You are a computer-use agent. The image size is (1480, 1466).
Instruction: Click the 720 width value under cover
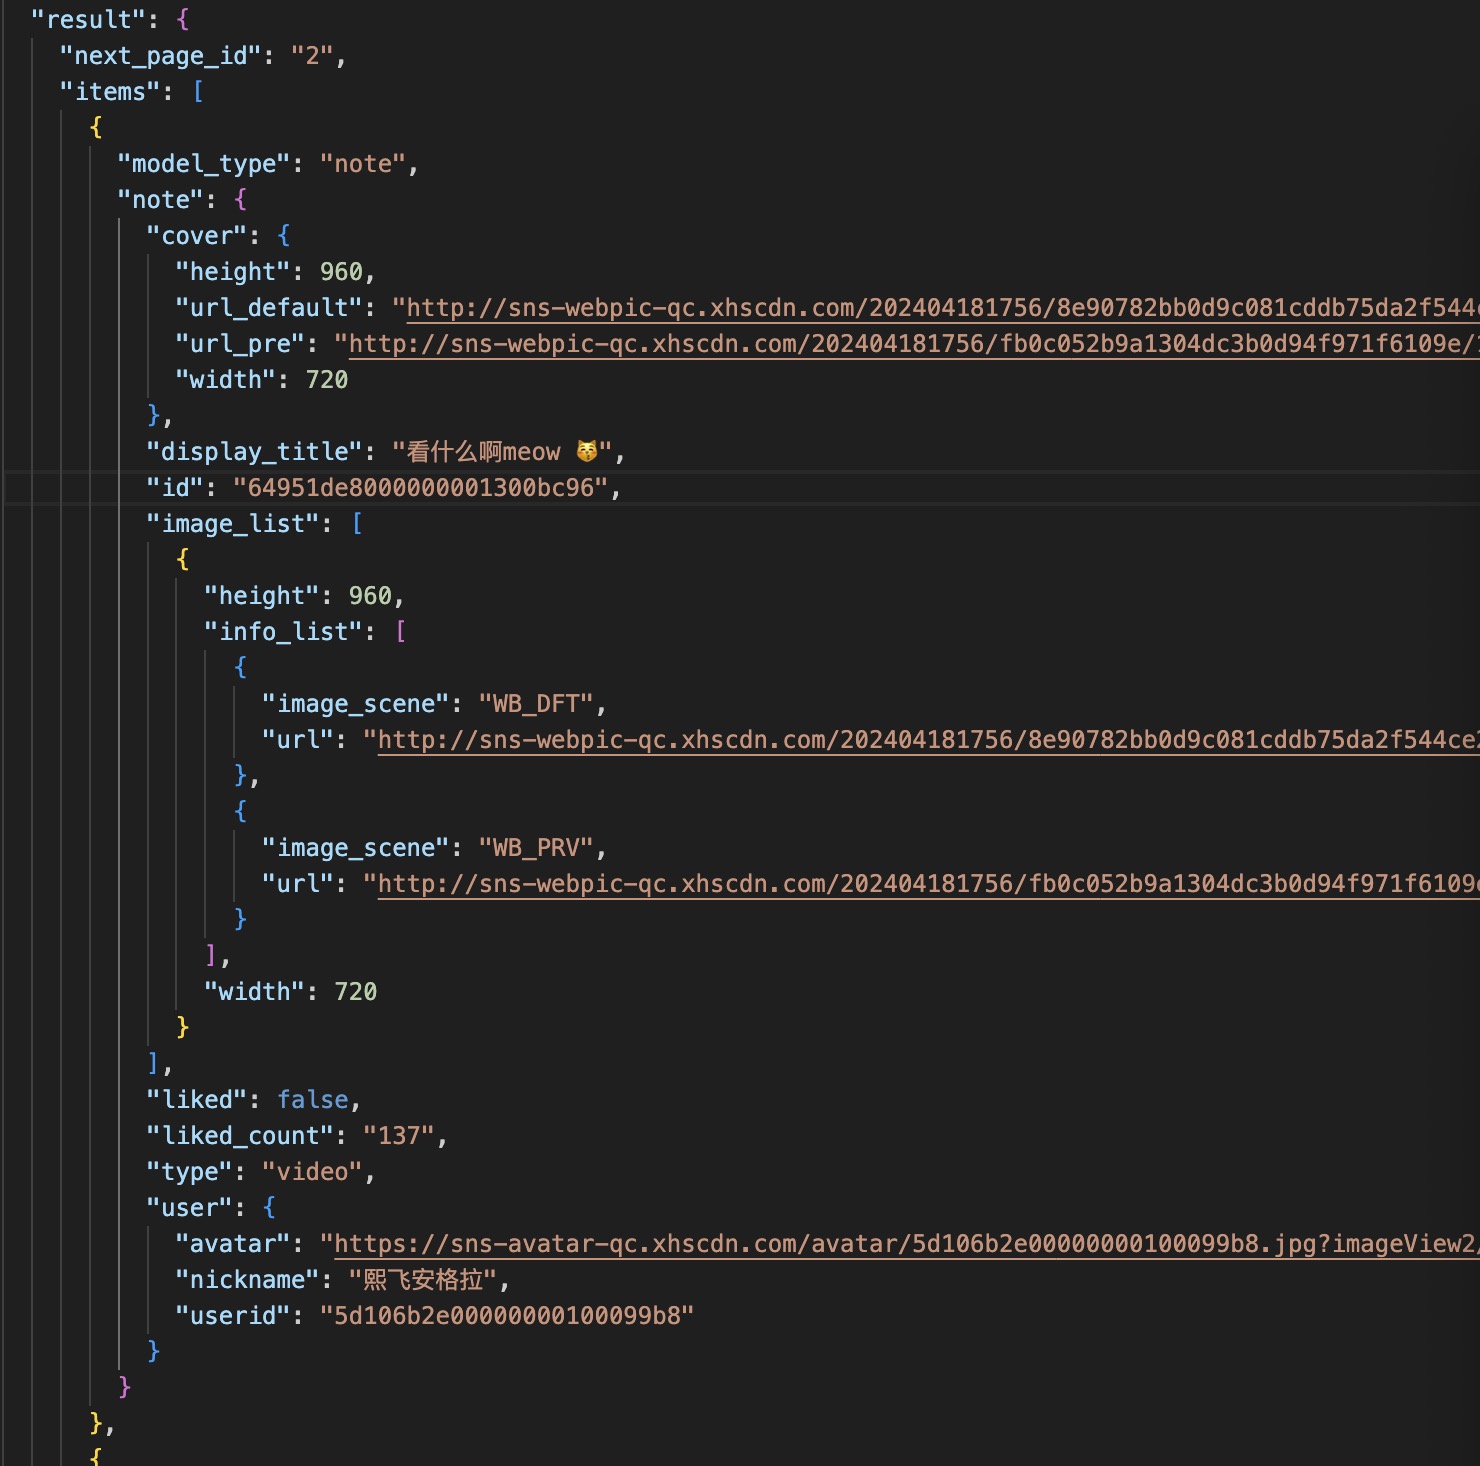[327, 380]
